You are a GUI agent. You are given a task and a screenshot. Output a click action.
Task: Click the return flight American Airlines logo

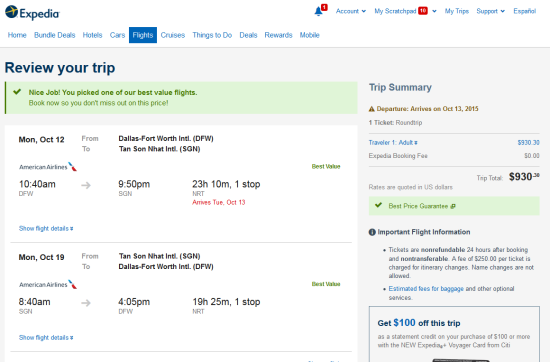pos(48,284)
